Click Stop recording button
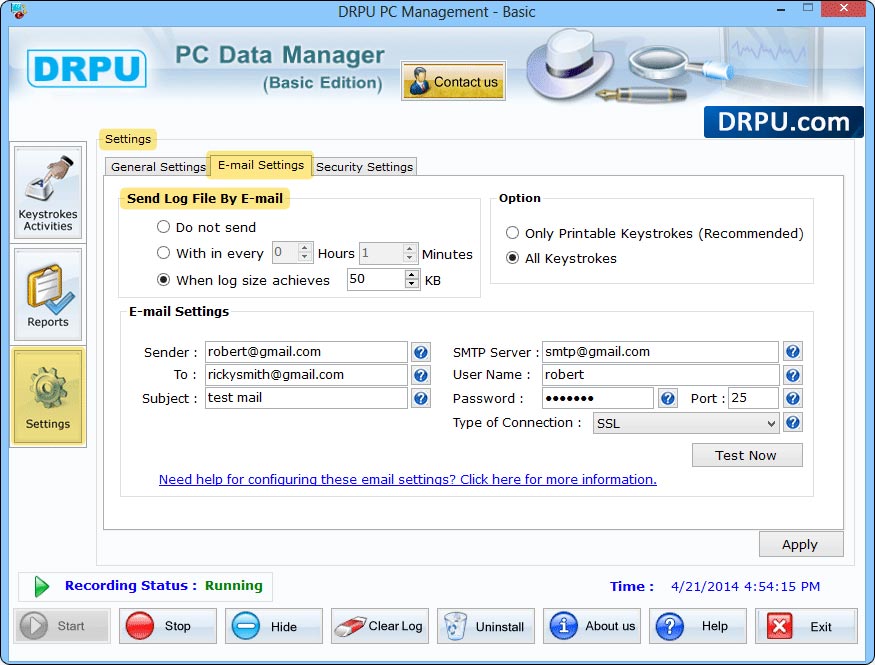875x665 pixels. 167,626
